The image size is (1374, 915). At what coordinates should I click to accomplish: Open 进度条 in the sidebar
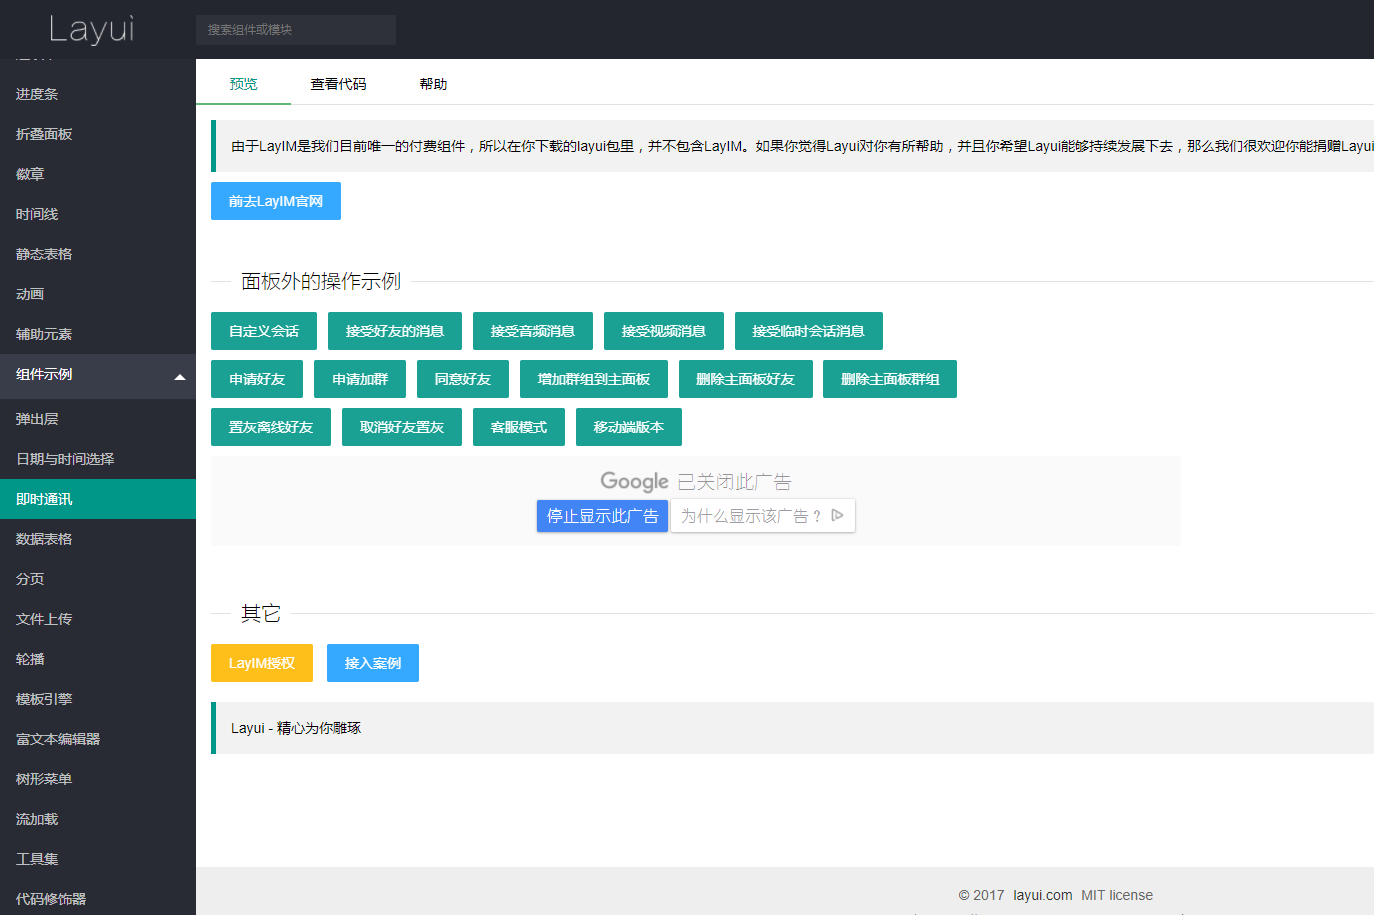pyautogui.click(x=98, y=94)
